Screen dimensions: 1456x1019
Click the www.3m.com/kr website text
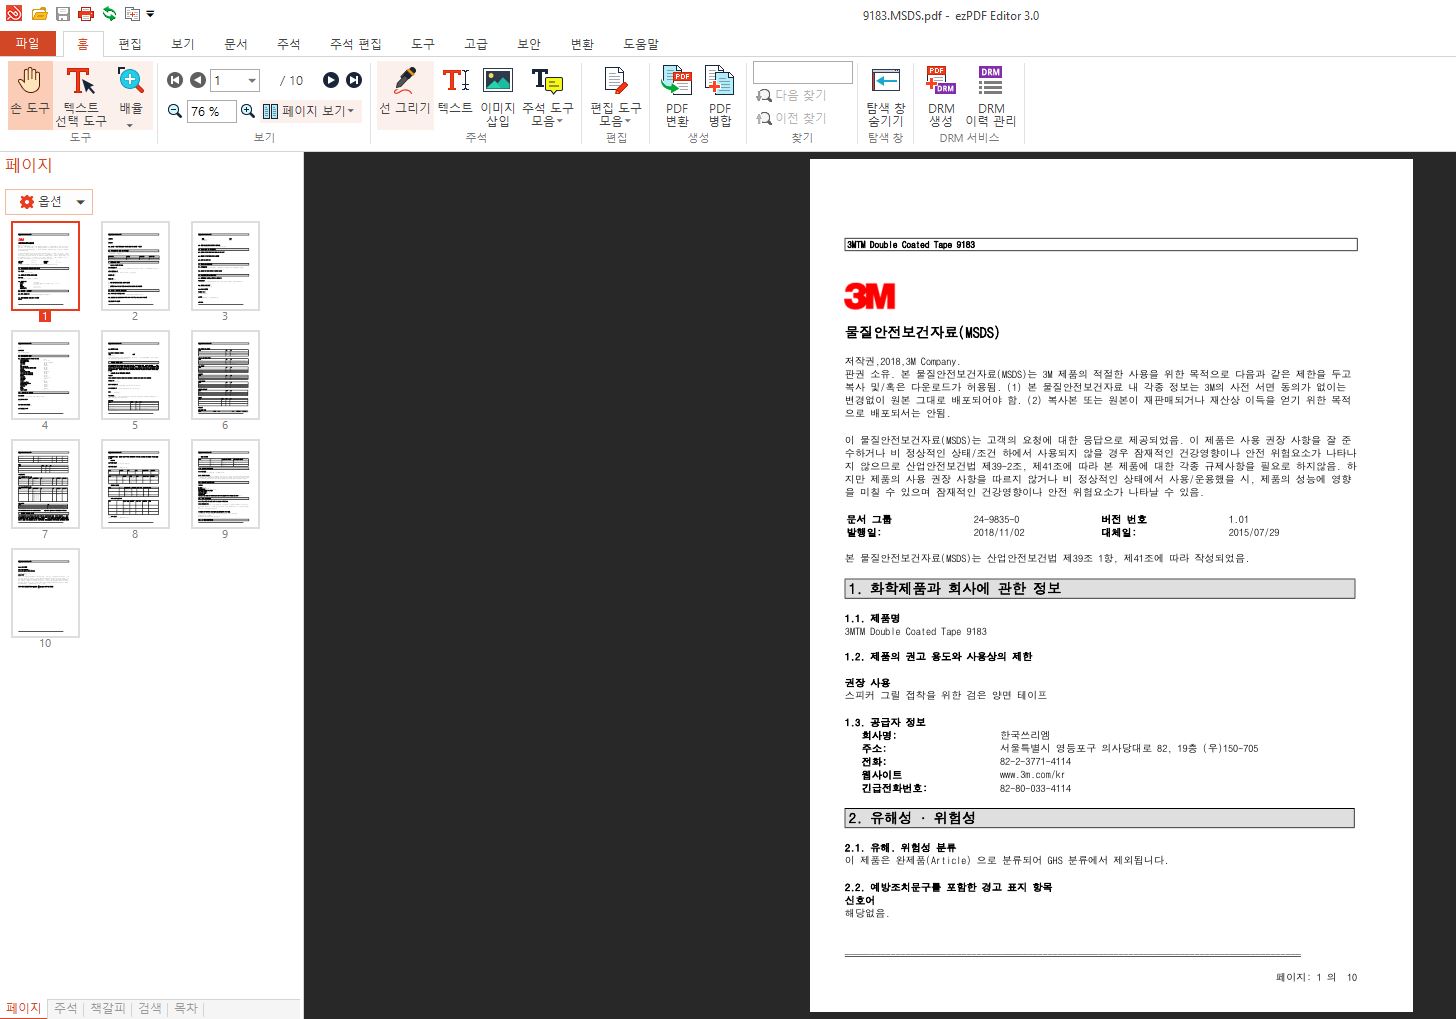[1032, 775]
